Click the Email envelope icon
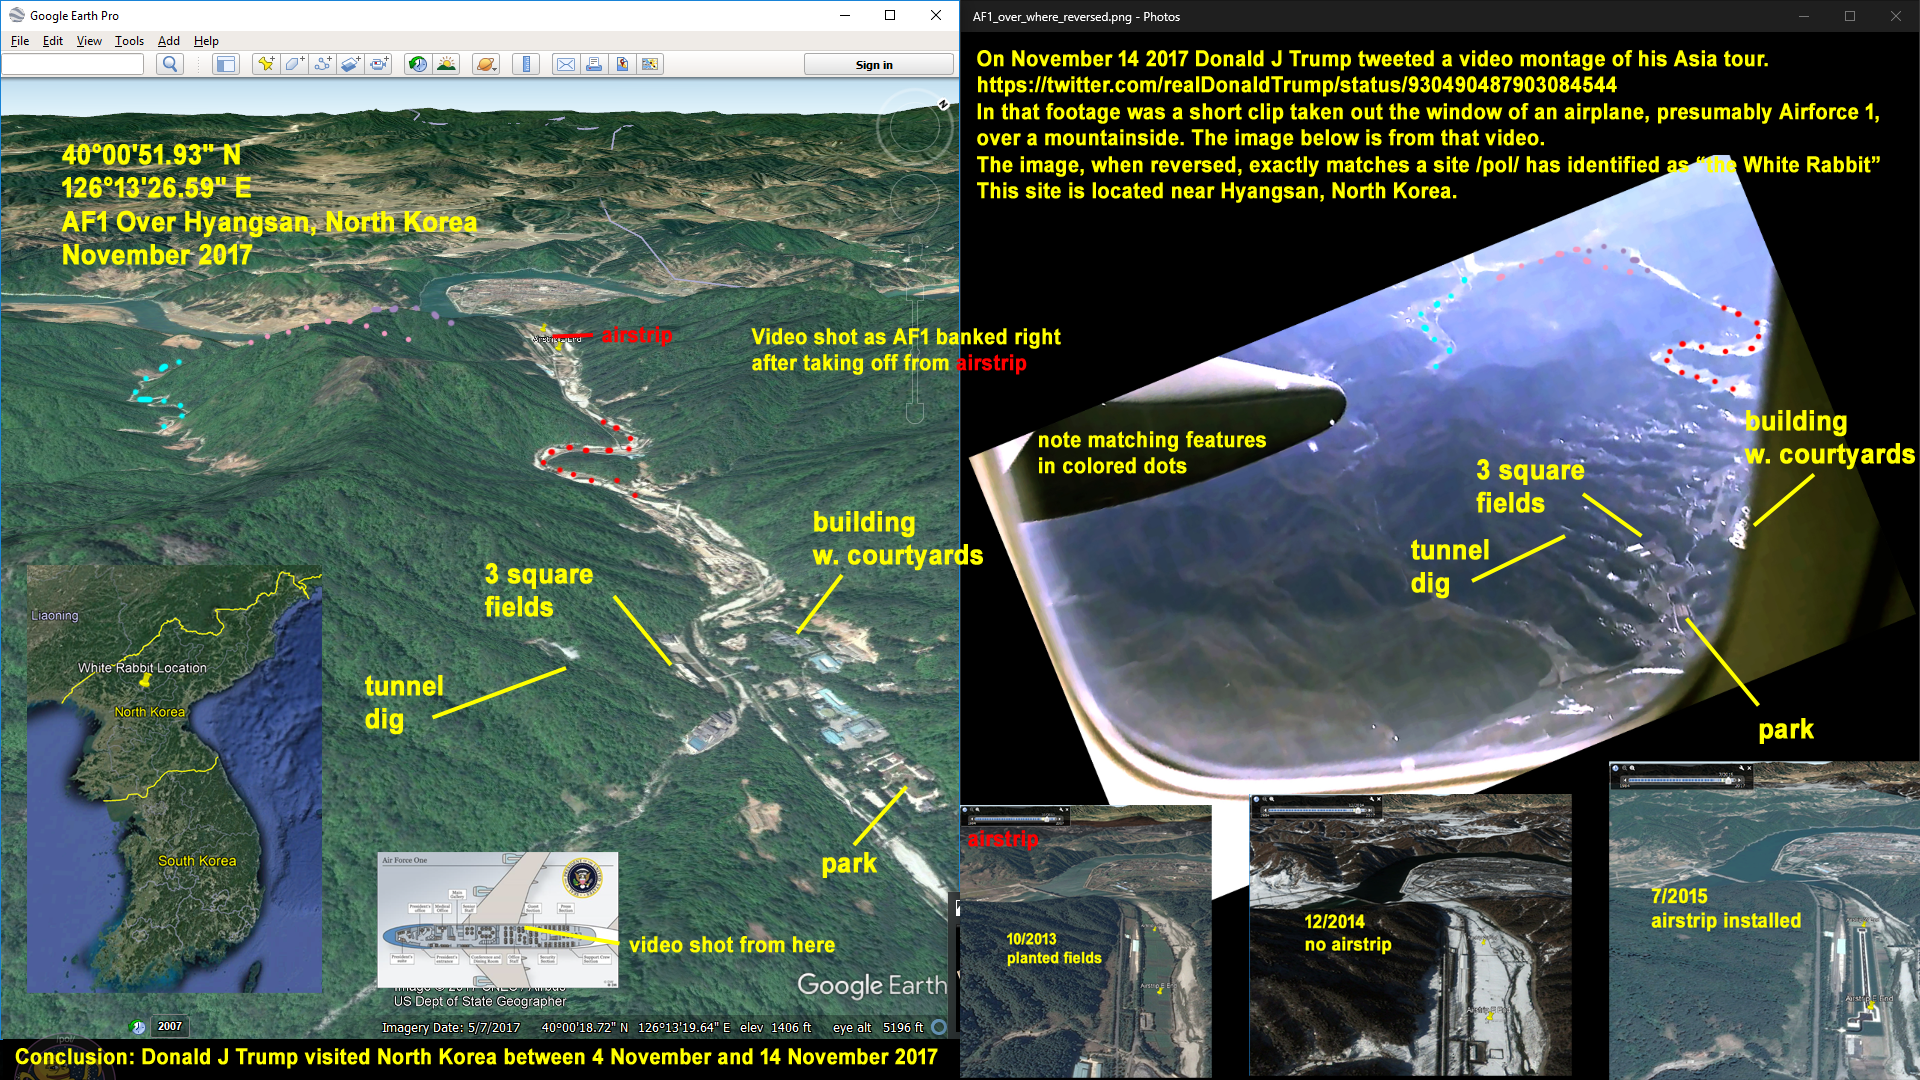Image resolution: width=1920 pixels, height=1080 pixels. coord(565,65)
